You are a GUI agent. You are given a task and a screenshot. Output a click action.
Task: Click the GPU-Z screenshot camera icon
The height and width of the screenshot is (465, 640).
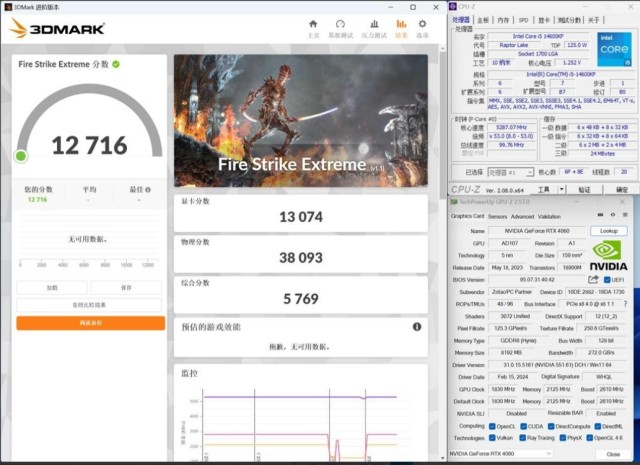600,215
